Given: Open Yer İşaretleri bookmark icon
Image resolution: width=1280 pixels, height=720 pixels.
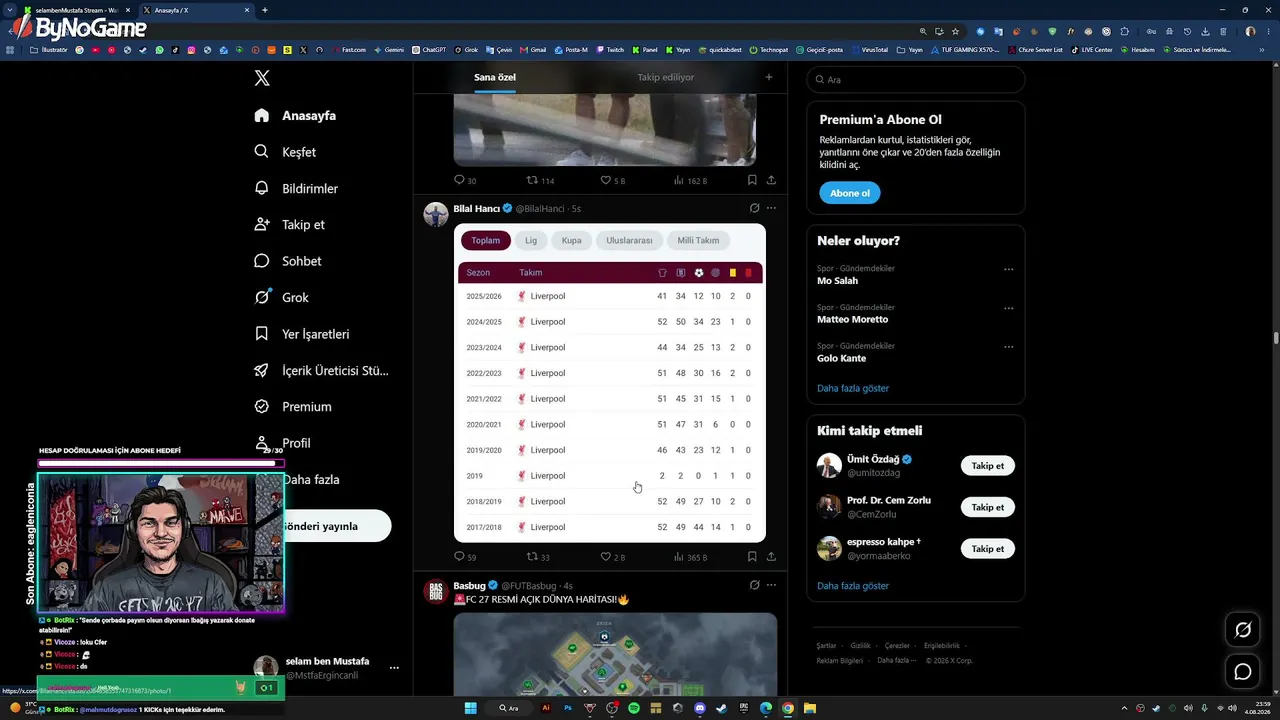Looking at the screenshot, I should point(262,334).
